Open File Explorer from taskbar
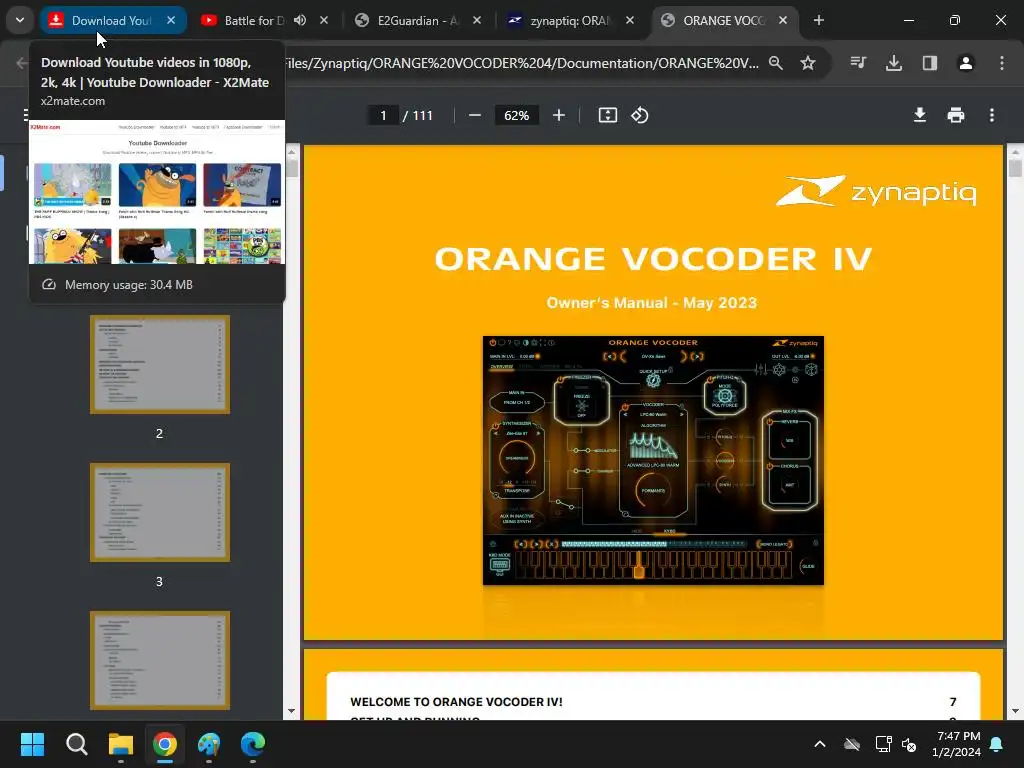Screen dimensions: 1024x768 coord(121,744)
